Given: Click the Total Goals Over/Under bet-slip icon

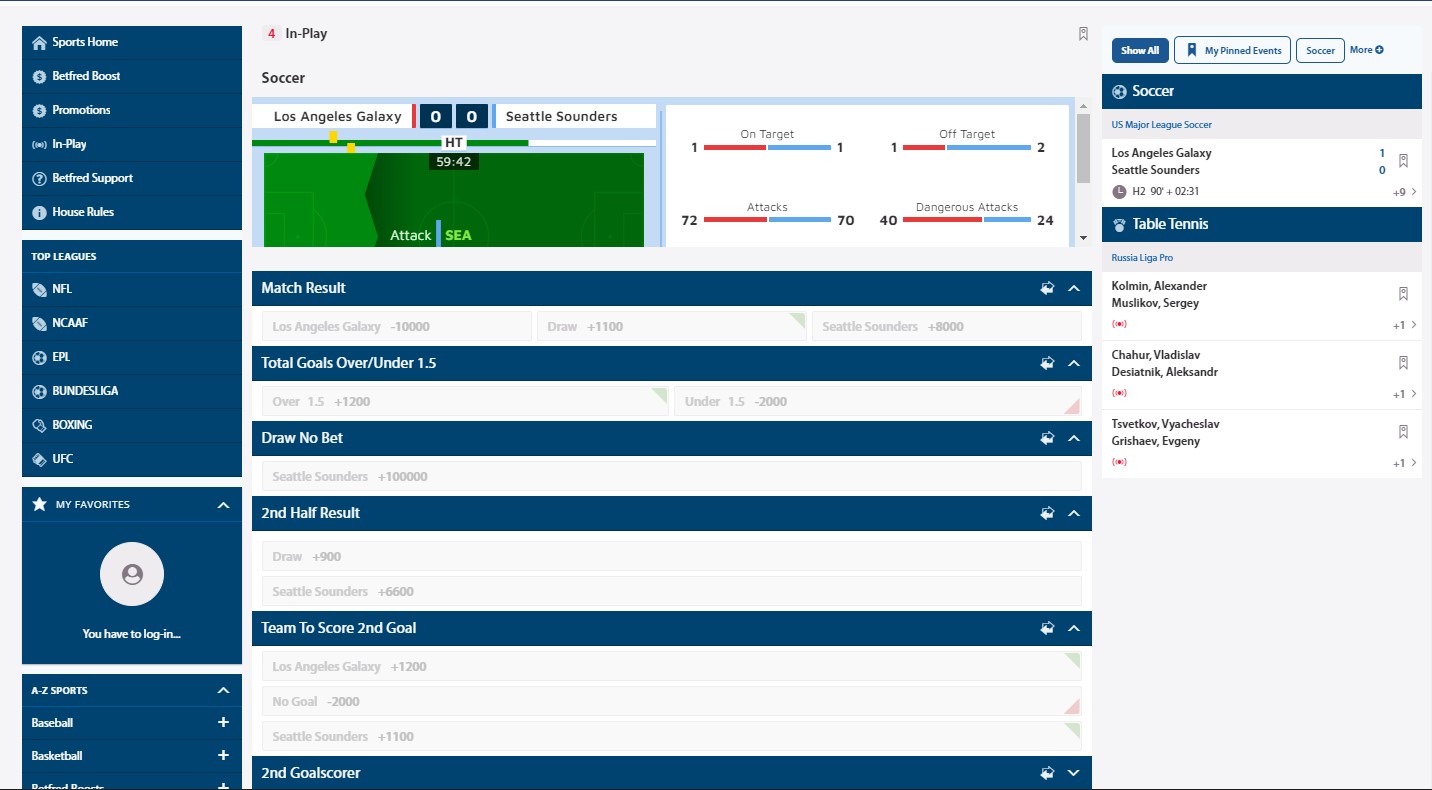Looking at the screenshot, I should (1047, 363).
